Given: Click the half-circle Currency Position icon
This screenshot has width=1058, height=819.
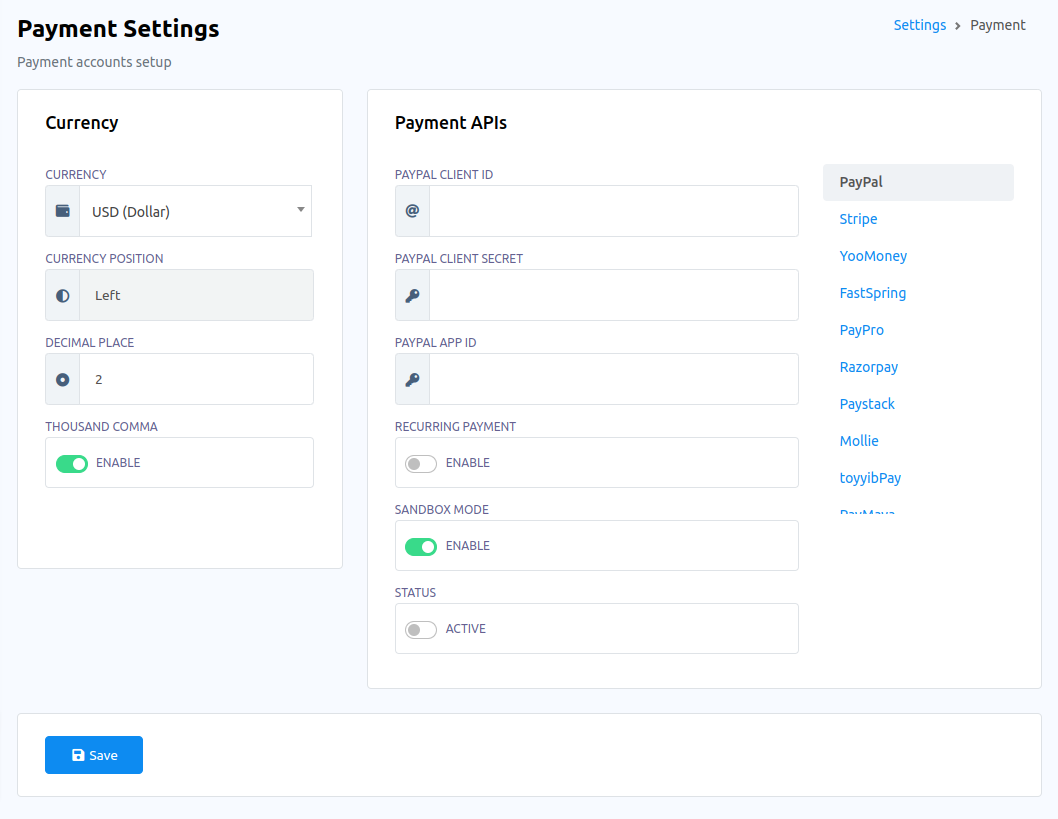Looking at the screenshot, I should click(63, 296).
